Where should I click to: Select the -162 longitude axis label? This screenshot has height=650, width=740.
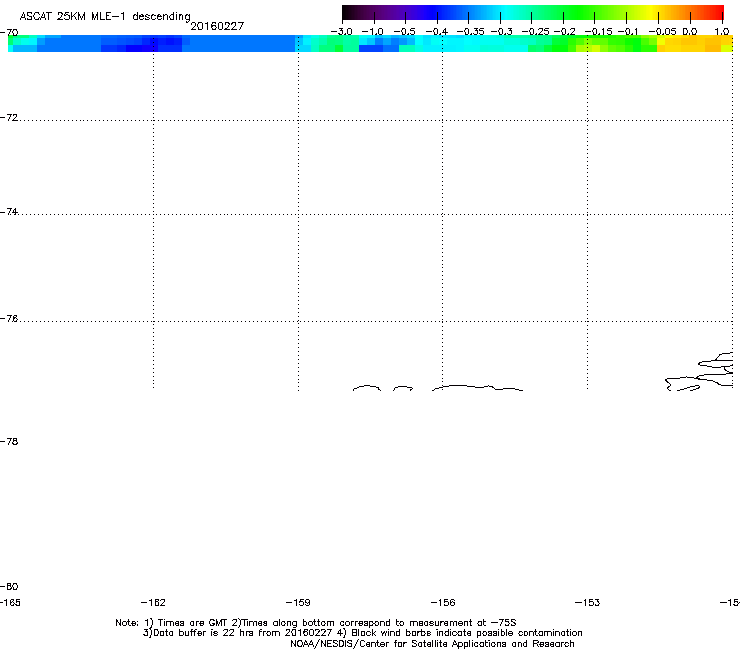pyautogui.click(x=153, y=602)
